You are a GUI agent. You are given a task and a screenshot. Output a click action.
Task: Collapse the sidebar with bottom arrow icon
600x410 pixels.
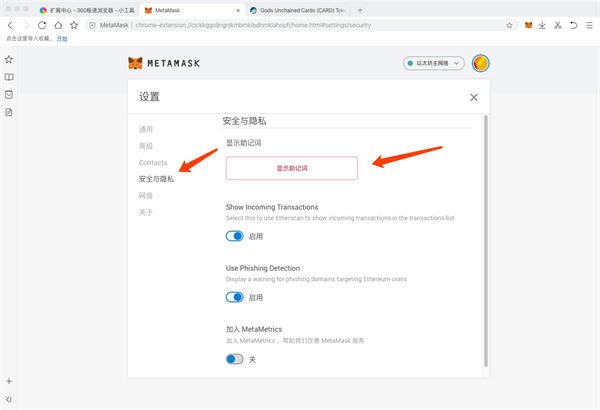[9, 399]
